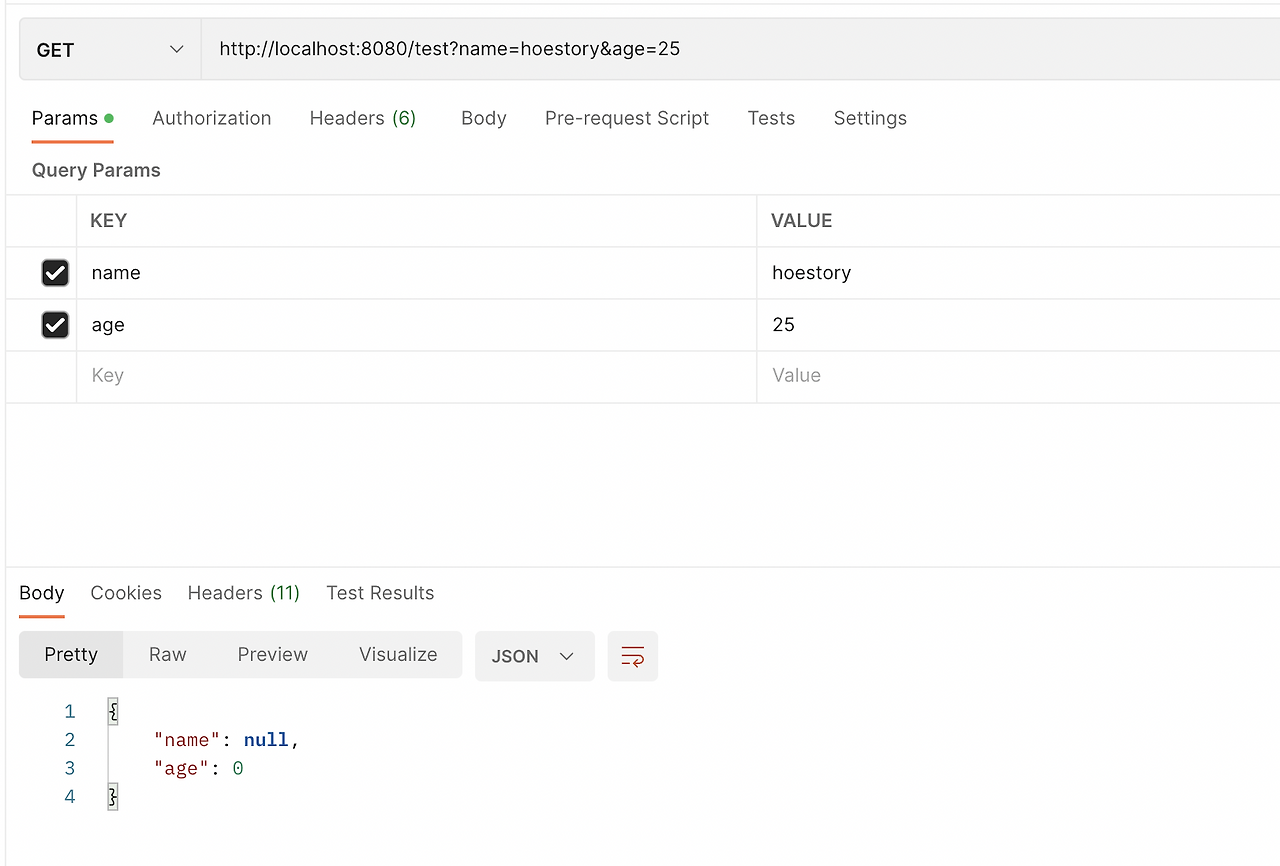Disable the age query parameter
Screen dimensions: 1280x866
tap(55, 324)
